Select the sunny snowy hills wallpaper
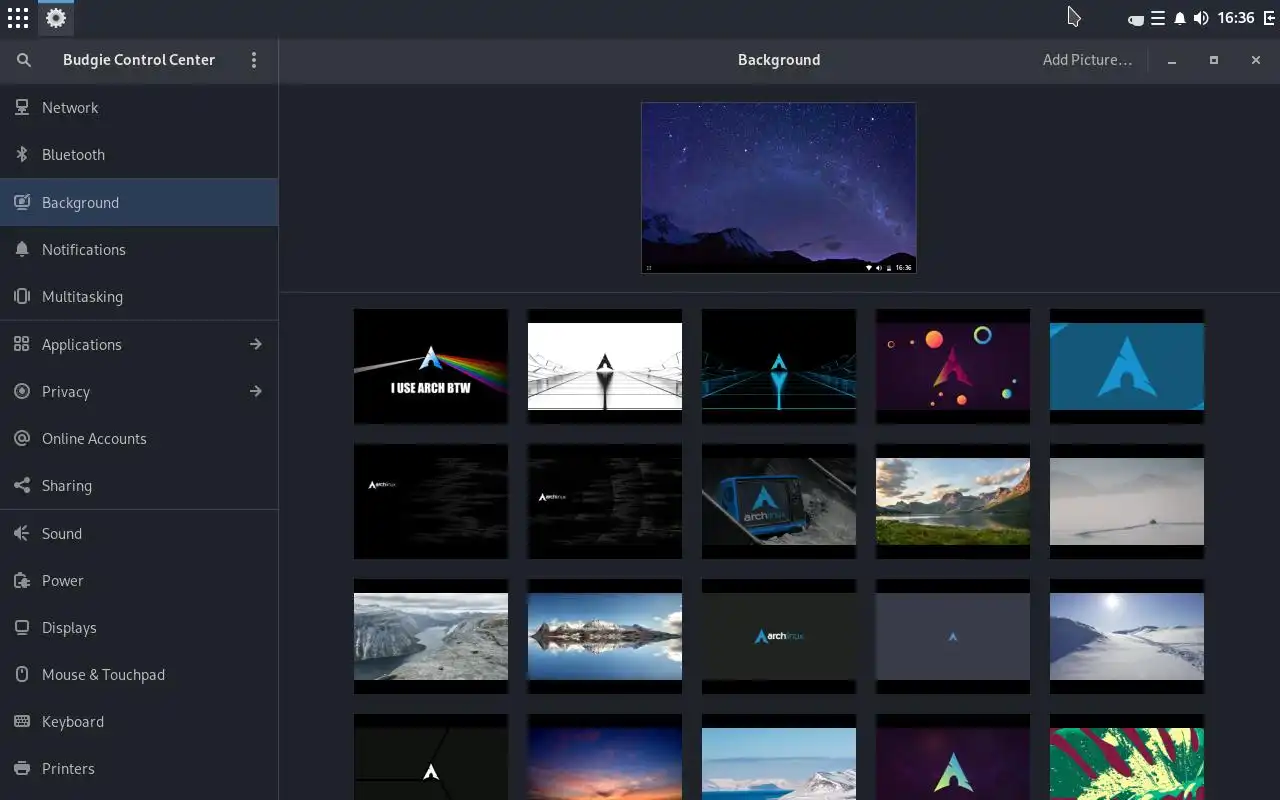Image resolution: width=1280 pixels, height=800 pixels. tap(1127, 636)
